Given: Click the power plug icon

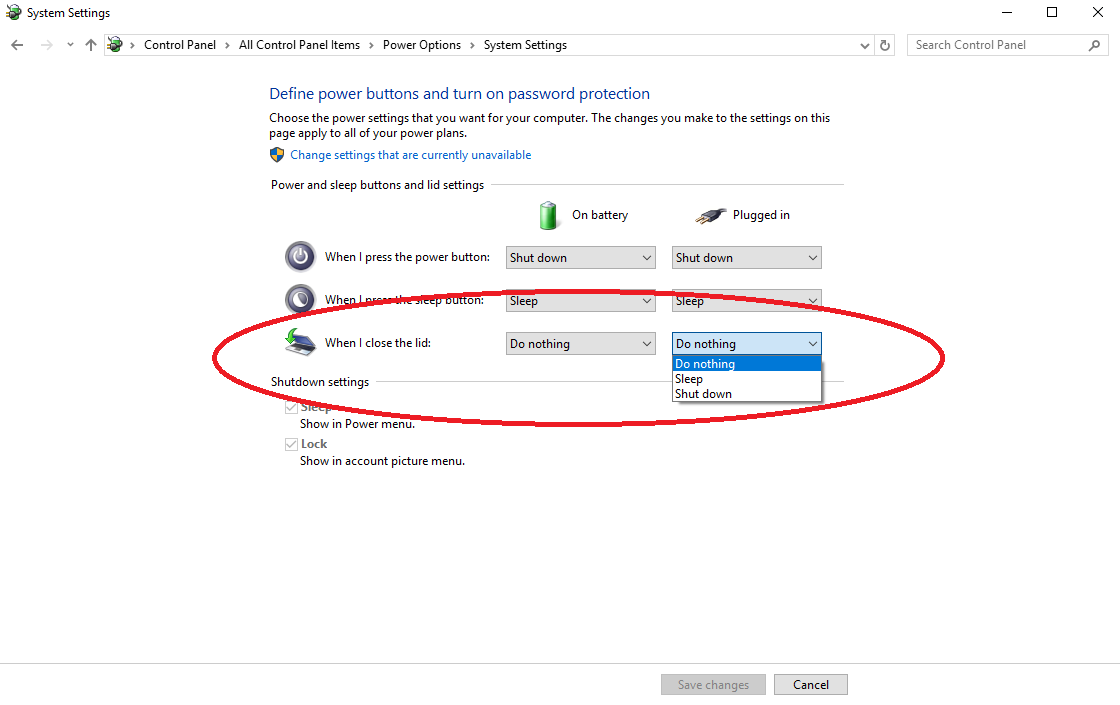Looking at the screenshot, I should pos(711,215).
